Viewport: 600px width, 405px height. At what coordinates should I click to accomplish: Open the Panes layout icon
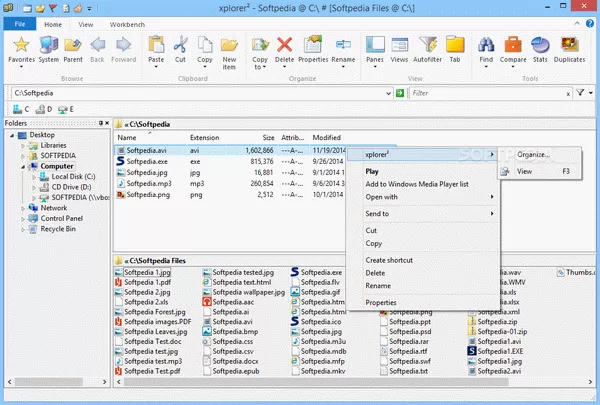[x=375, y=47]
